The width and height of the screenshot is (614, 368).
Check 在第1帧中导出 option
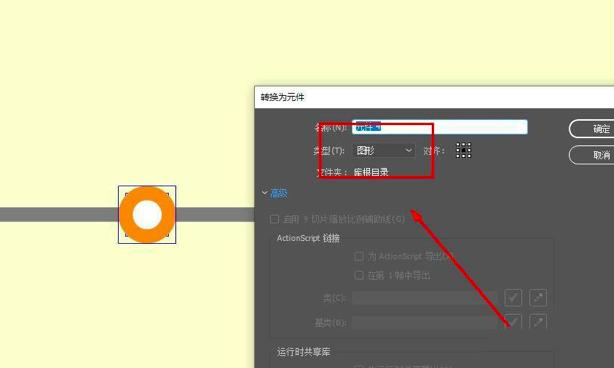point(359,276)
